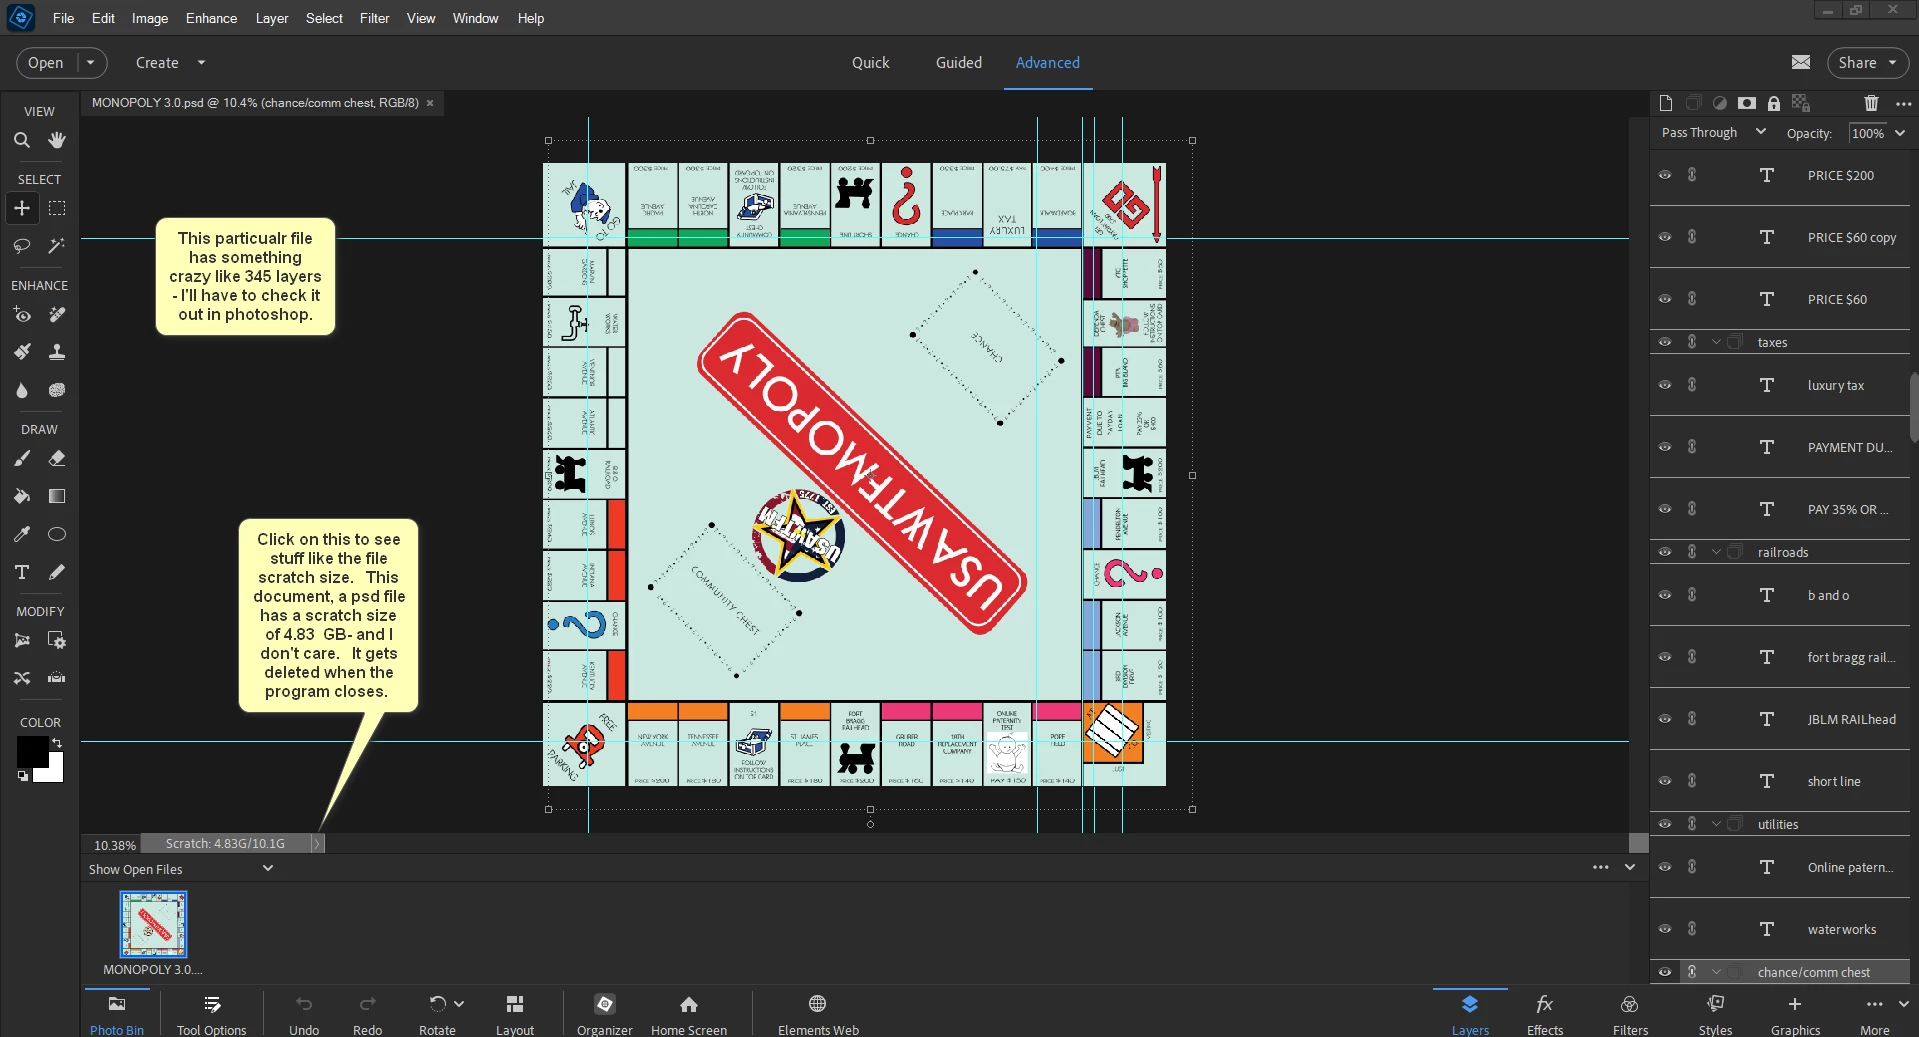Select the Clone Stamp tool
Image resolution: width=1919 pixels, height=1037 pixels.
[57, 352]
